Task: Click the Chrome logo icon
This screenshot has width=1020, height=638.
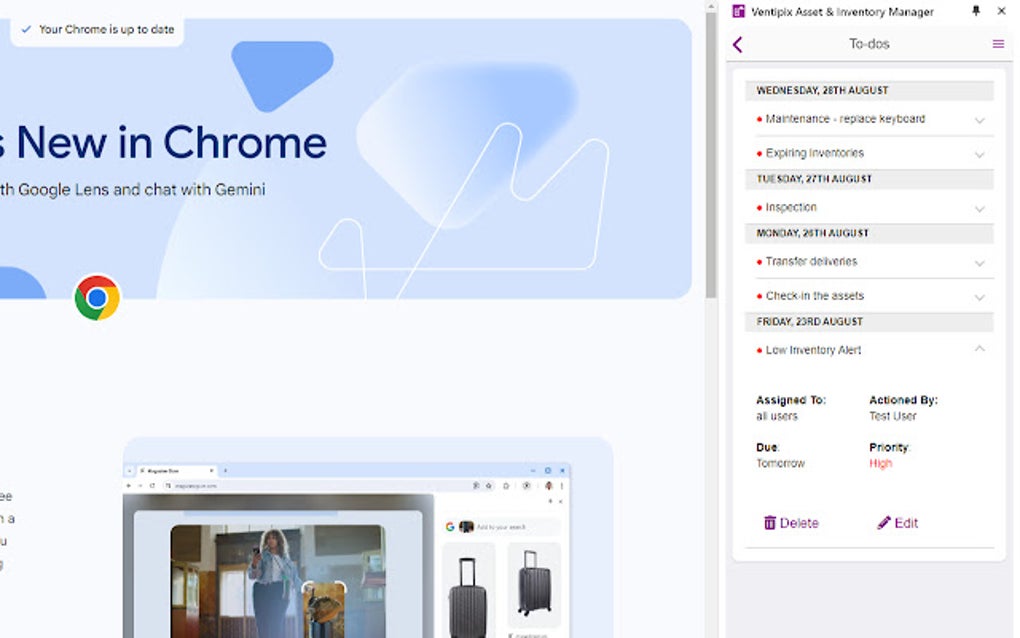Action: (95, 297)
